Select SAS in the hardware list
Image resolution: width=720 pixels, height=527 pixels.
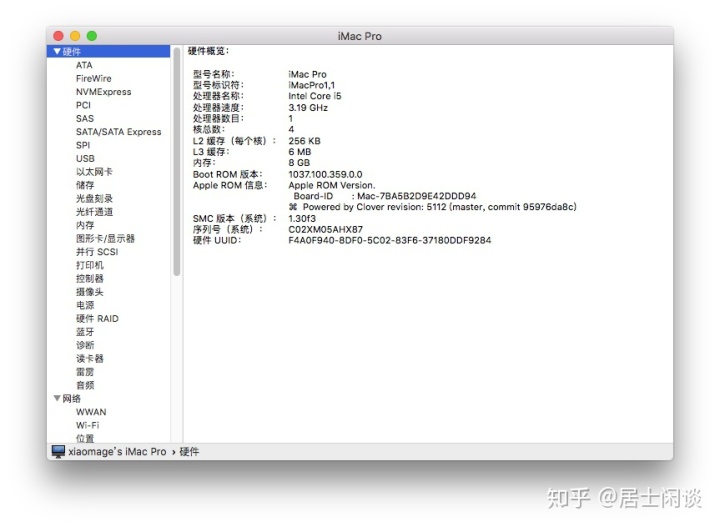click(84, 118)
